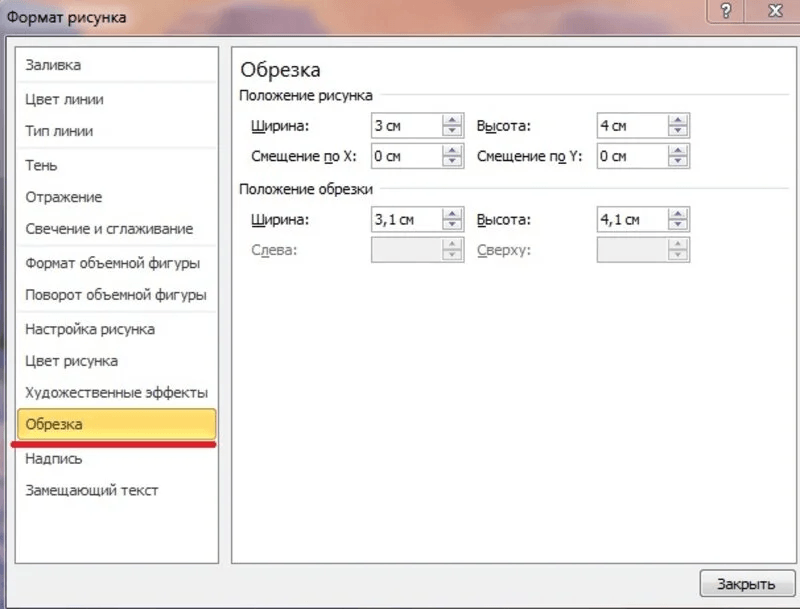
Task: Decrease Смещение по X value
Action: click(453, 162)
